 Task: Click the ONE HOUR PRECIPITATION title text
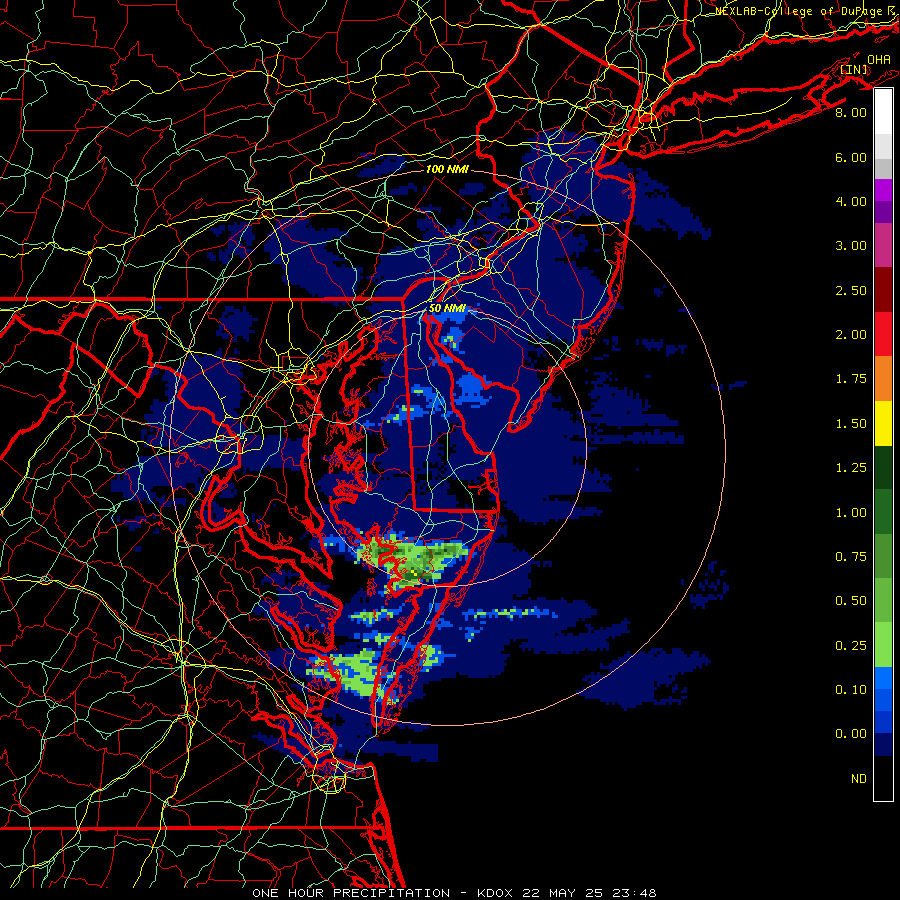pyautogui.click(x=351, y=893)
